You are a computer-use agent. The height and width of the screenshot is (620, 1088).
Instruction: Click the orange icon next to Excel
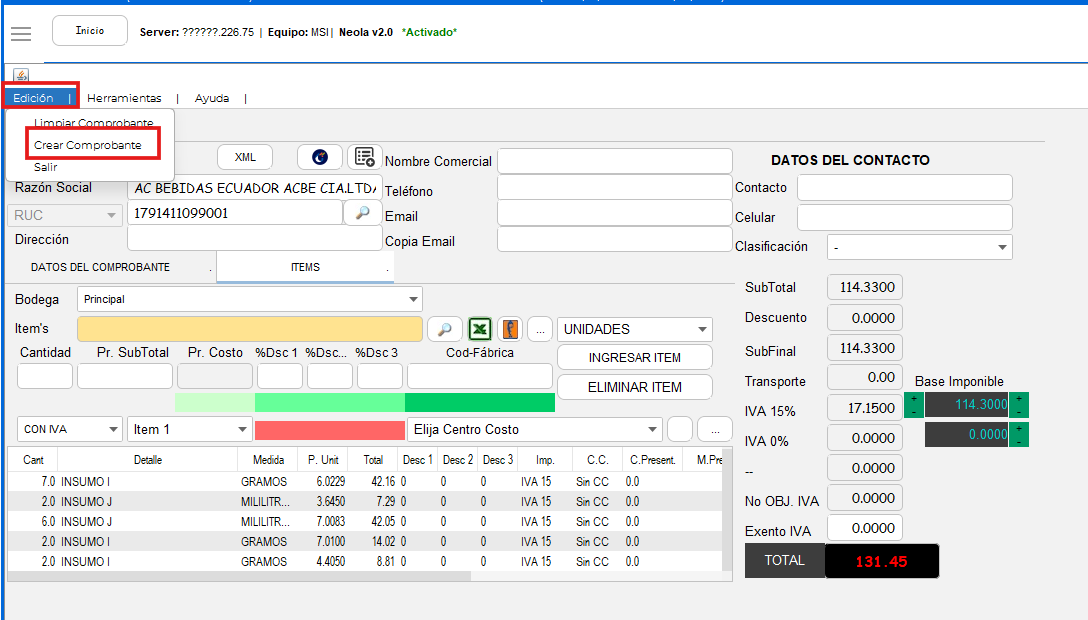pos(510,329)
